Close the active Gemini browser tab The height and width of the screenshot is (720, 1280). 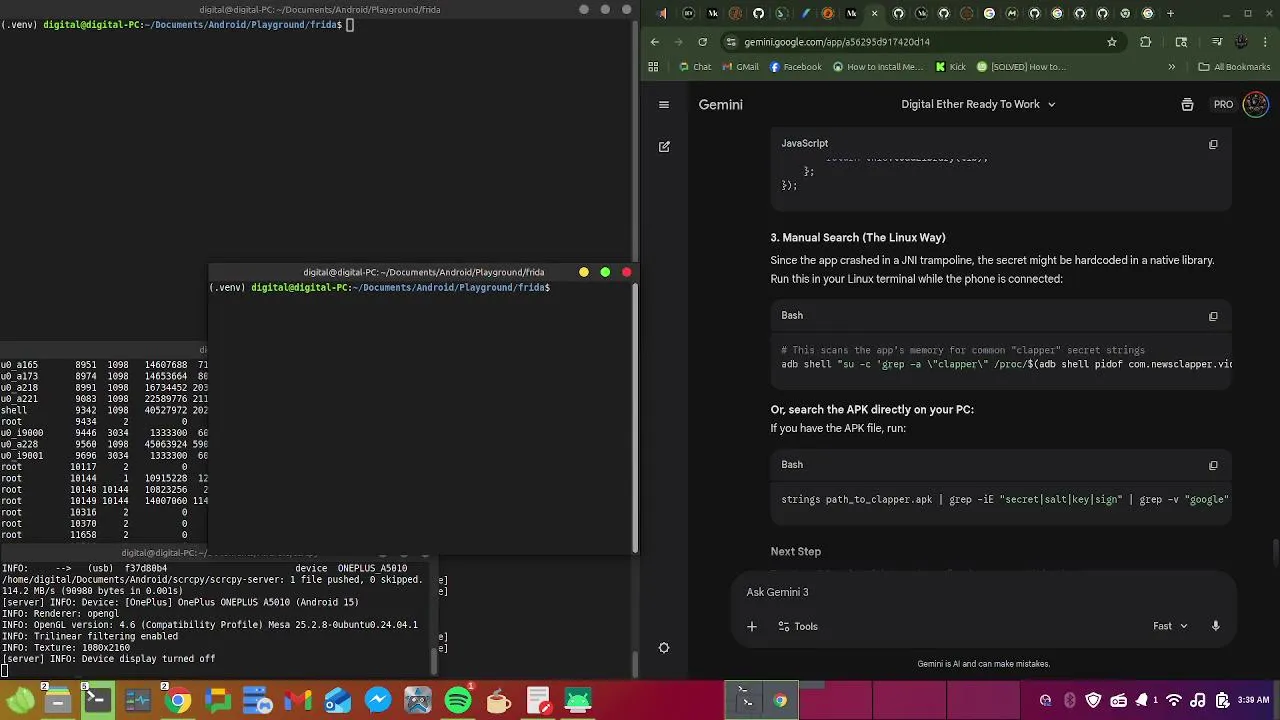(876, 14)
